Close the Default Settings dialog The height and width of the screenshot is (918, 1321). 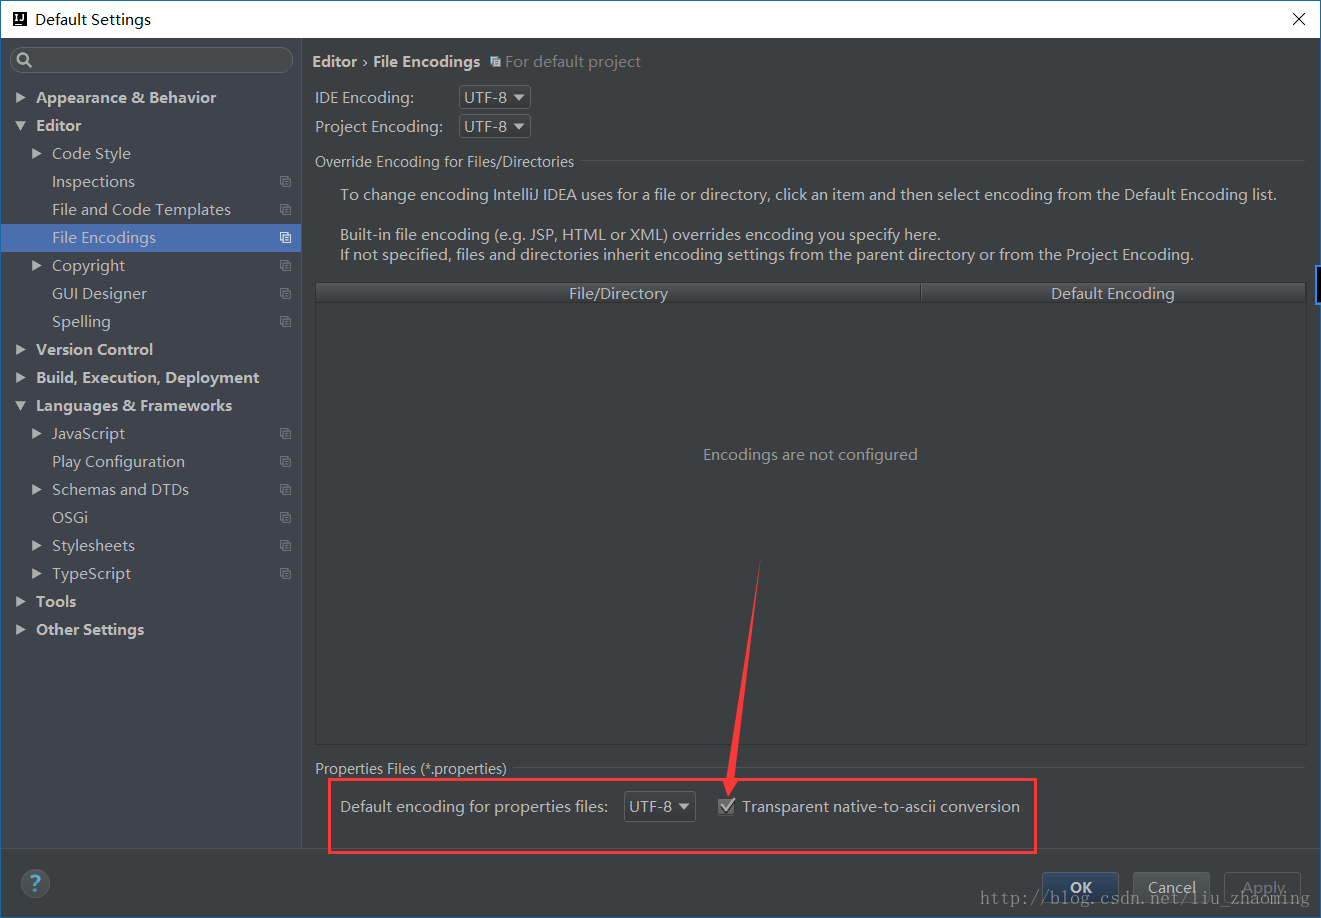[x=1298, y=19]
